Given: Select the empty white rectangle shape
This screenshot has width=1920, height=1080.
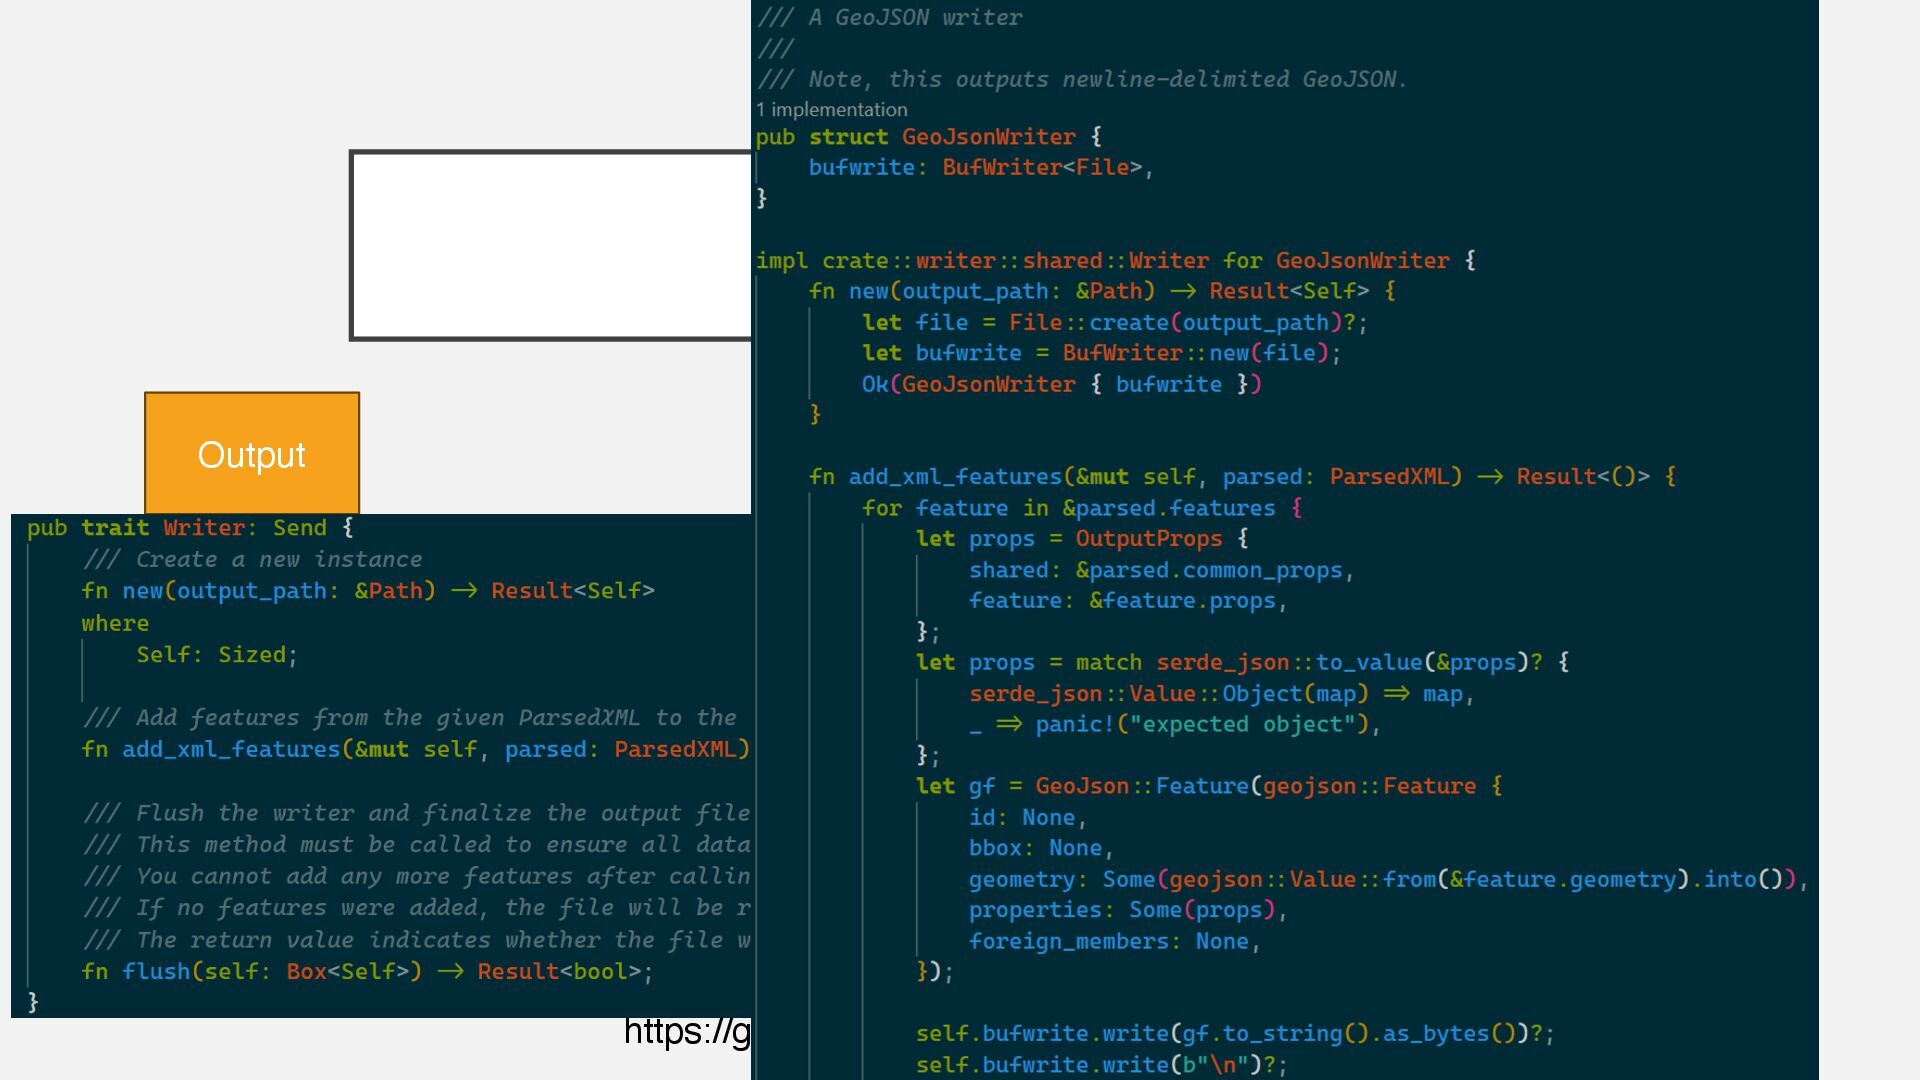Looking at the screenshot, I should (550, 246).
